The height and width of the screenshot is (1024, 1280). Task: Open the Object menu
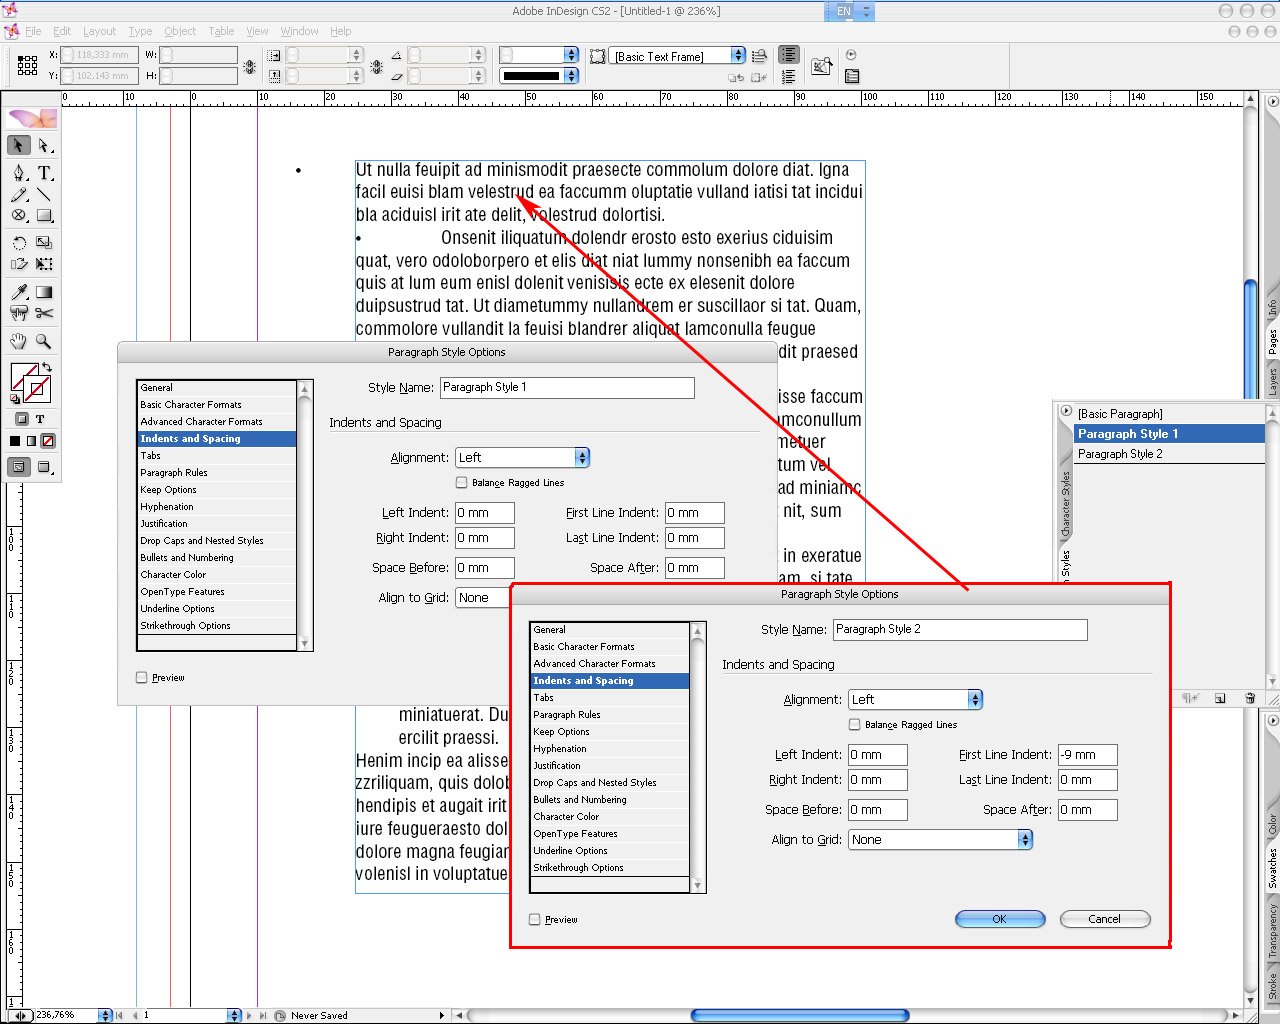(180, 31)
